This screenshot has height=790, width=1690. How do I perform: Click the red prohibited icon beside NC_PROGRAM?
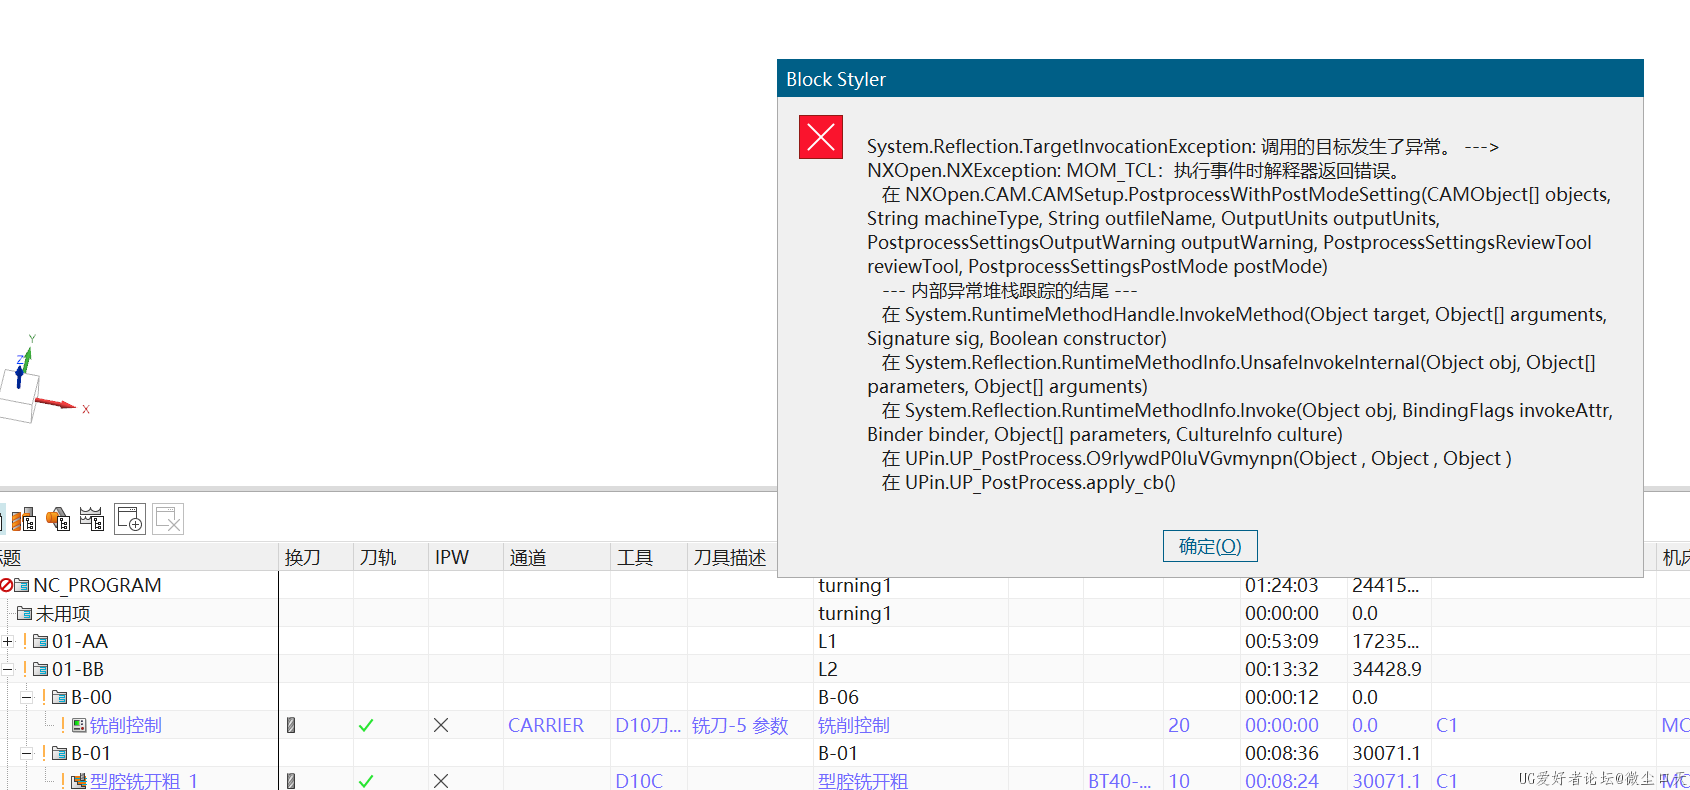tap(6, 585)
